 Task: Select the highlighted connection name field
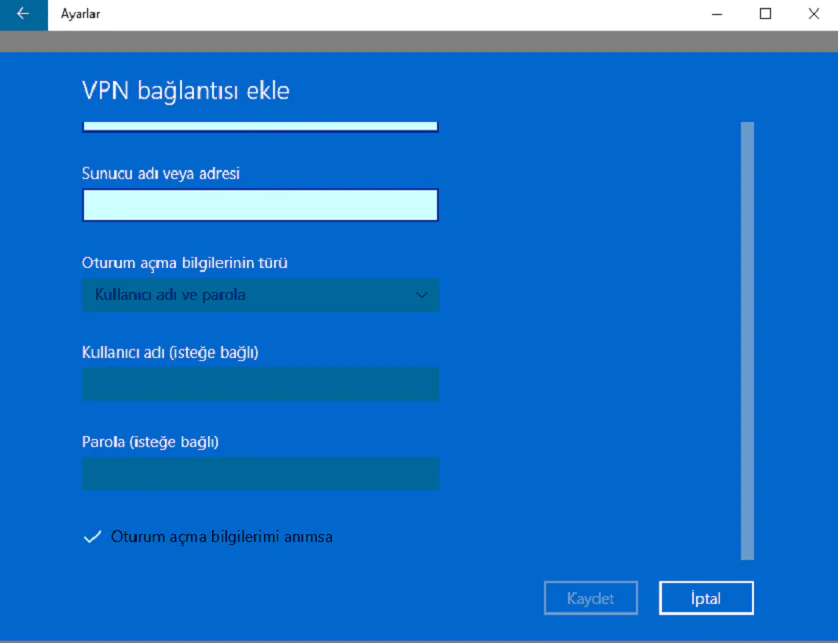click(x=260, y=126)
